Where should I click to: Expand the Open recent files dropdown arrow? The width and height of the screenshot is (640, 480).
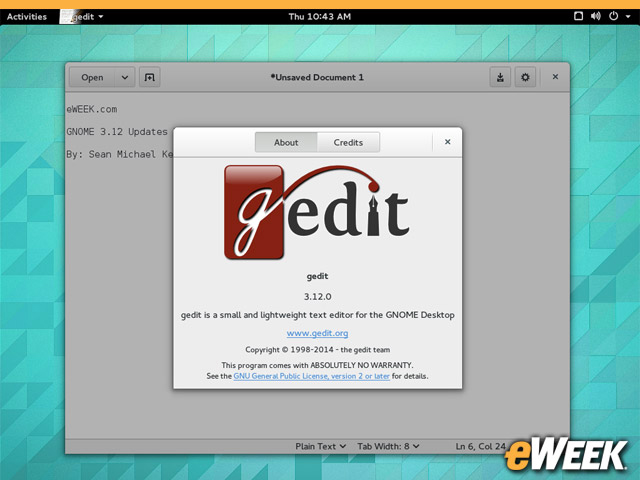pyautogui.click(x=124, y=77)
